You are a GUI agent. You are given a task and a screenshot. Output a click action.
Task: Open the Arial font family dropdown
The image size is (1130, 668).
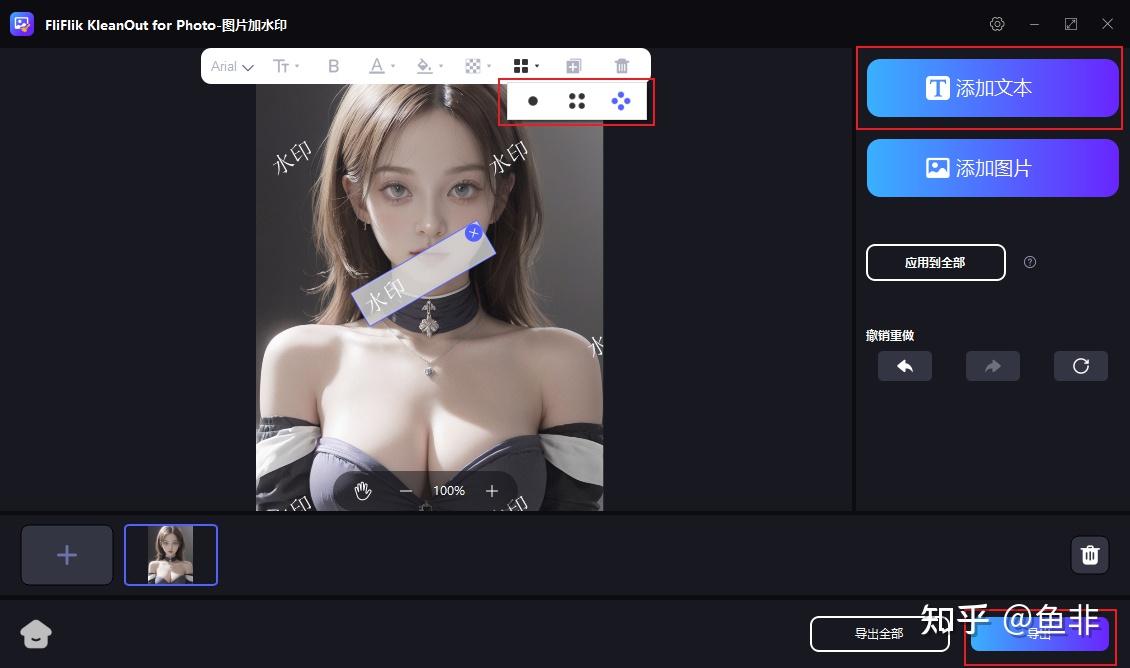pyautogui.click(x=232, y=66)
